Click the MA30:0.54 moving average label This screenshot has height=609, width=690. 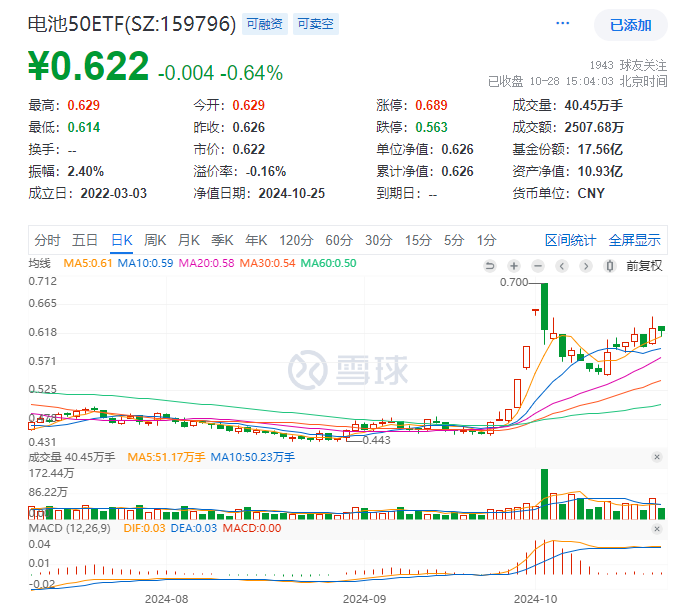[x=267, y=263]
